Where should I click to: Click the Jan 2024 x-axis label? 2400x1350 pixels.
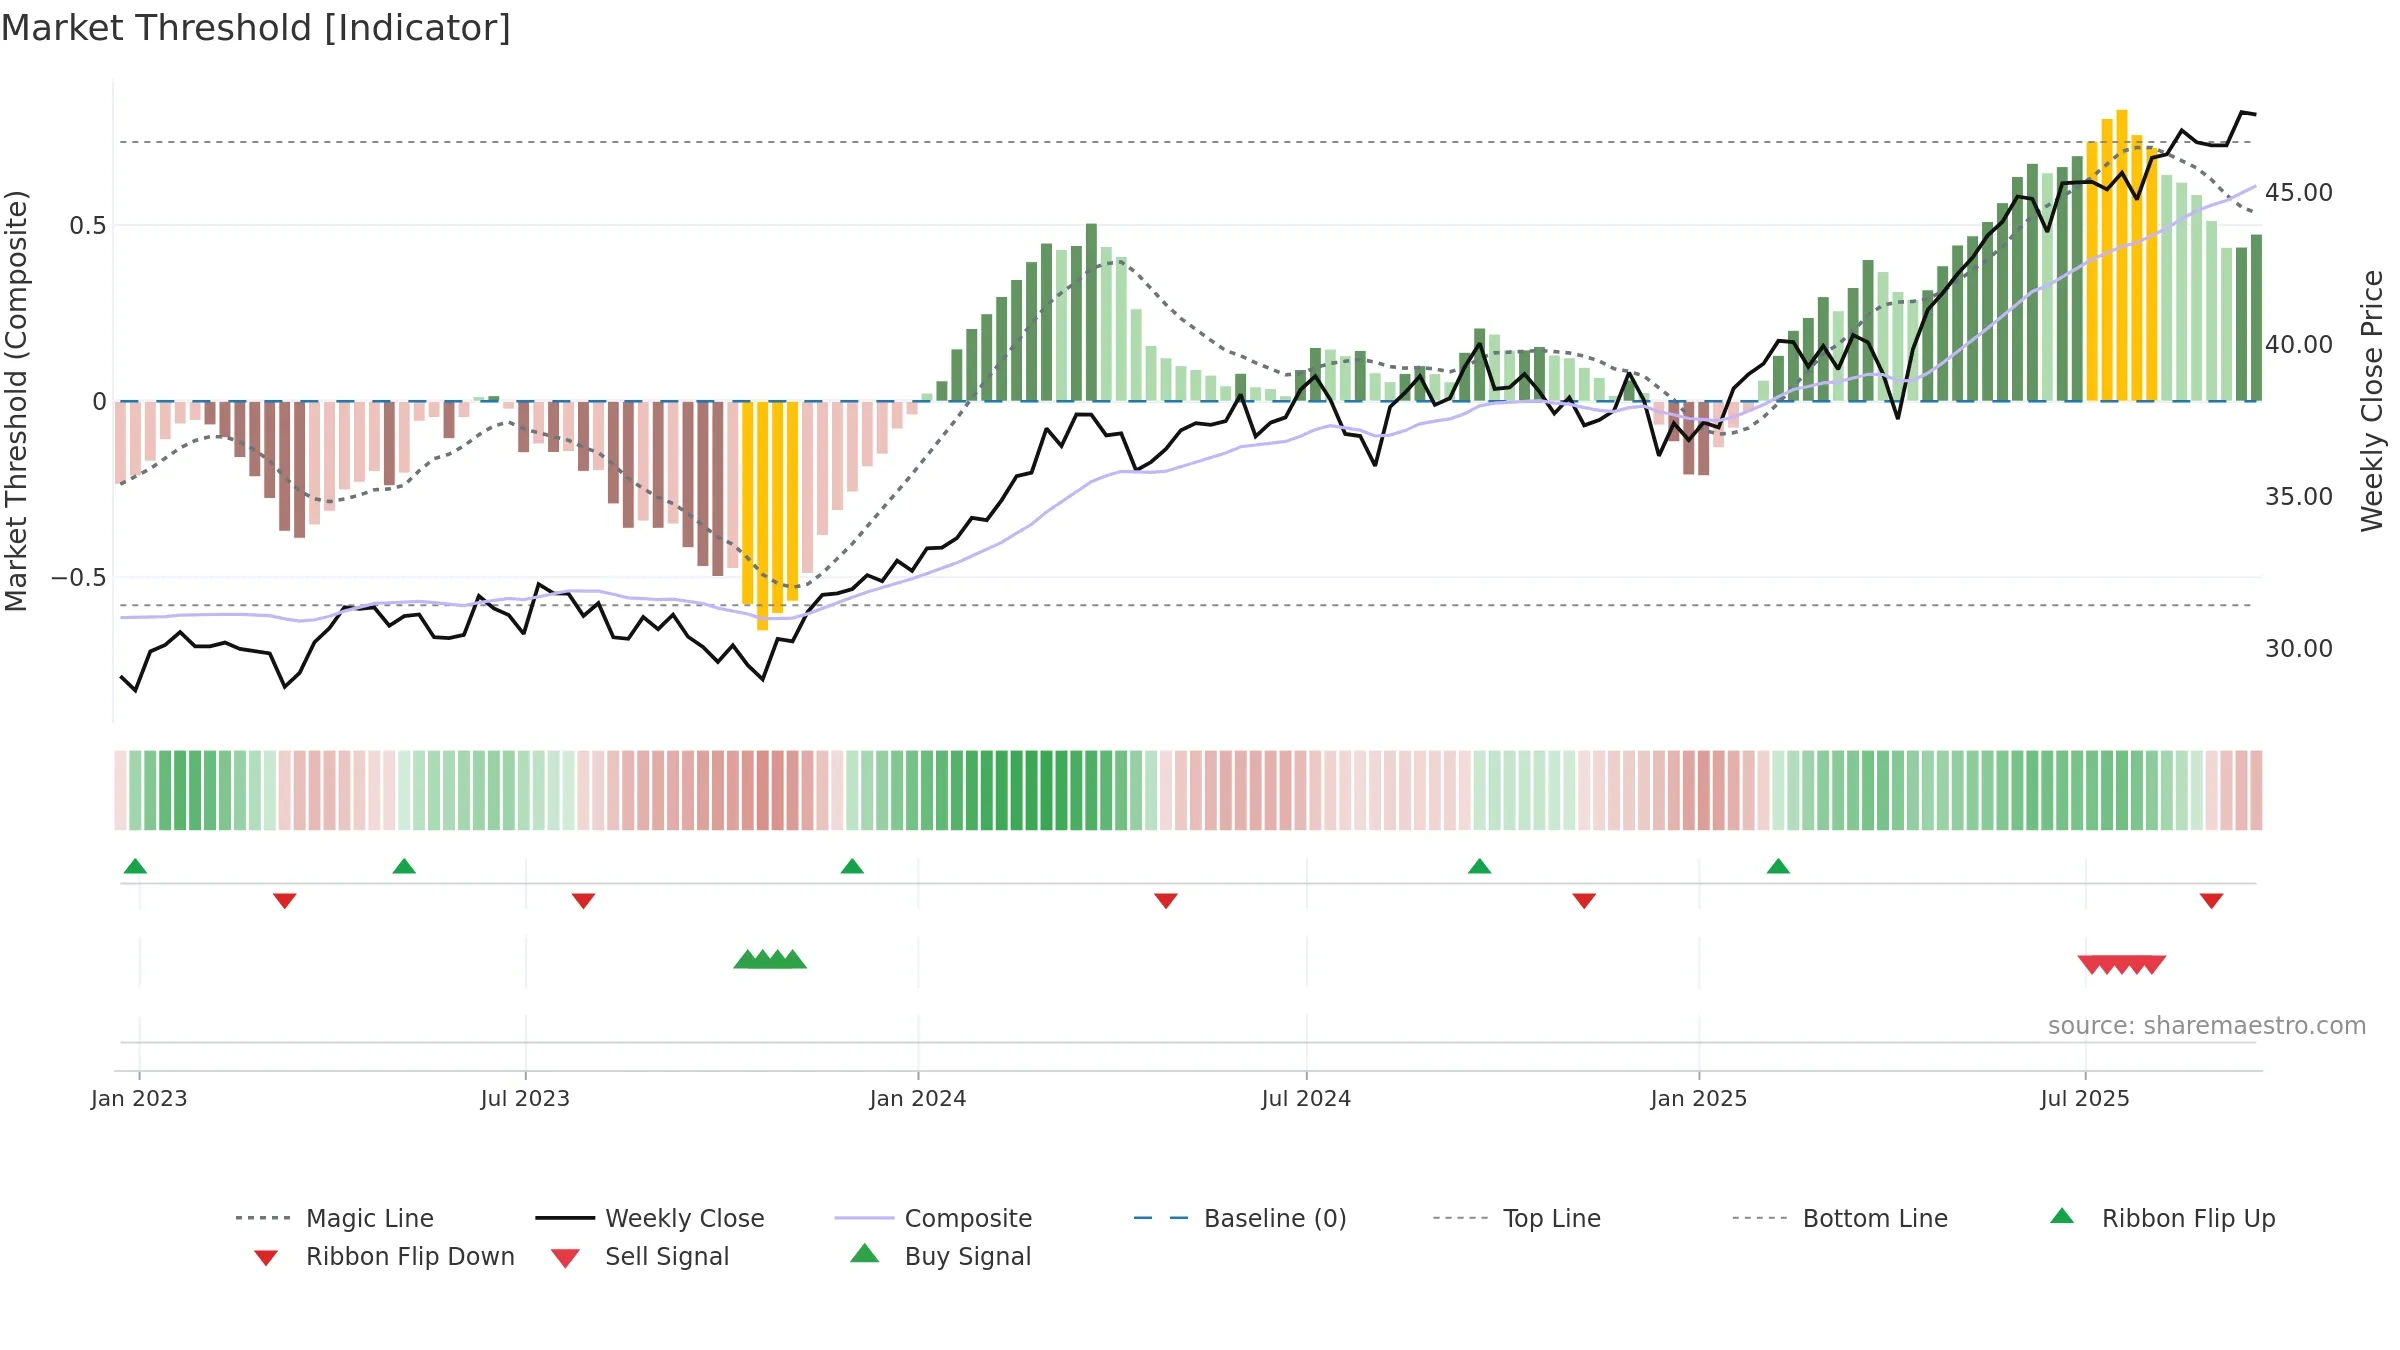point(918,1098)
